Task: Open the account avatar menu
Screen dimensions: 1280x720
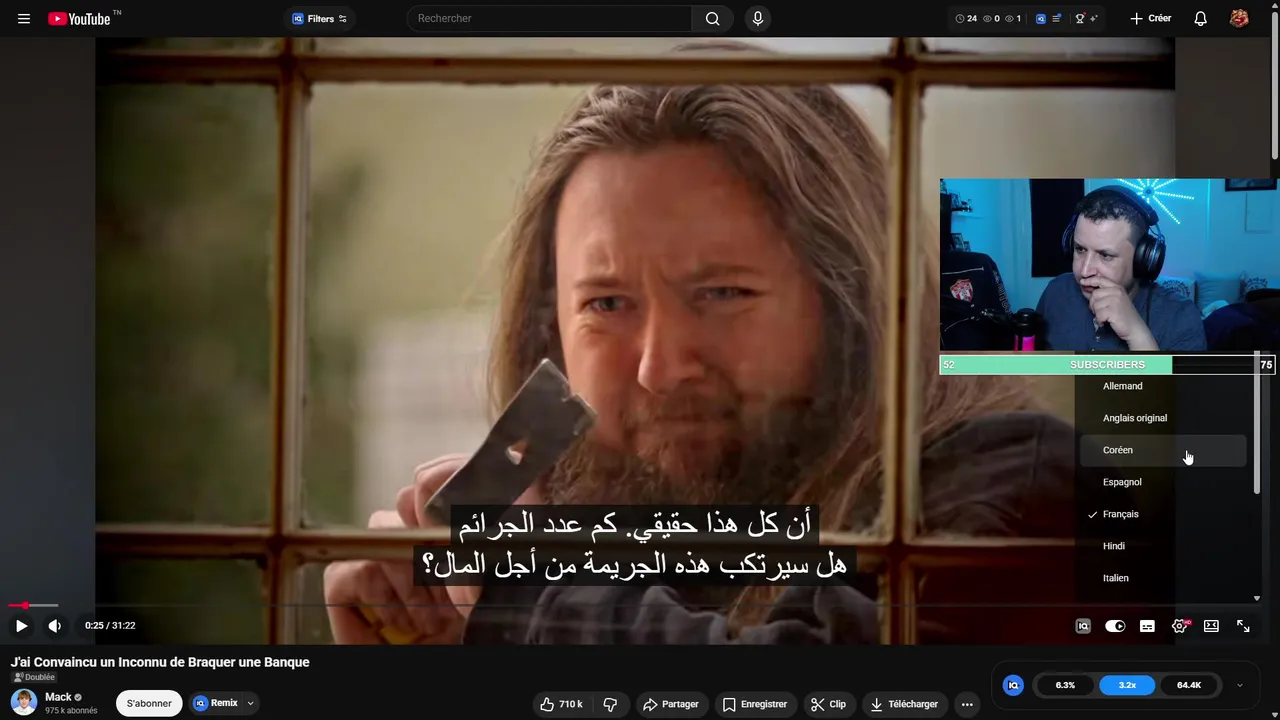Action: coord(1239,19)
